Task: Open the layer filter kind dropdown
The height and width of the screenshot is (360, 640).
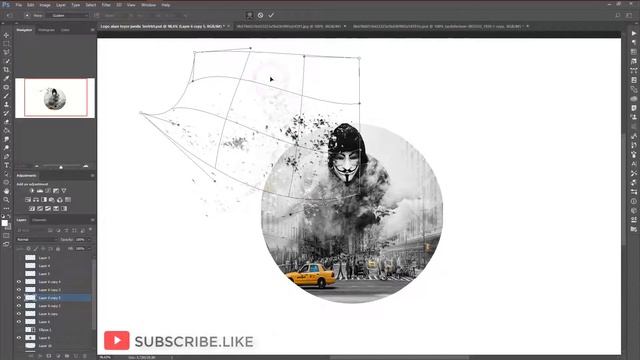Action: pos(31,231)
